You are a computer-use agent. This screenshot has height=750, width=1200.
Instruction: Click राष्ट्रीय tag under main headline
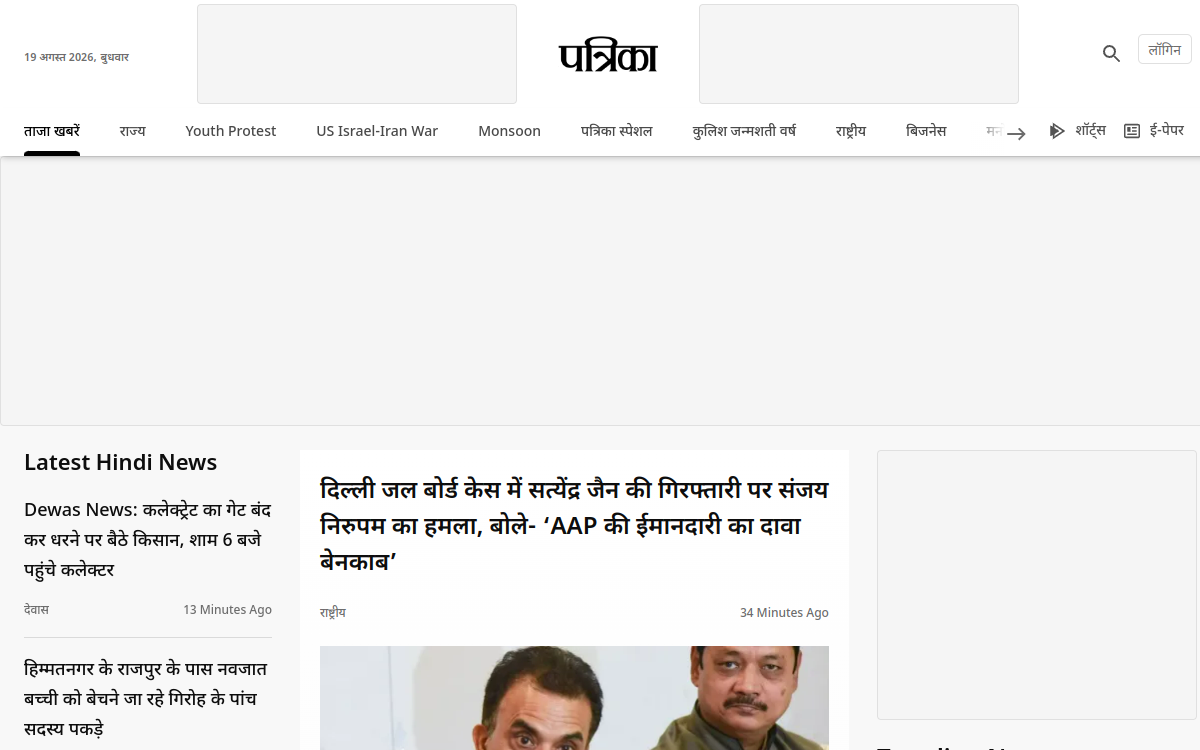tap(333, 613)
